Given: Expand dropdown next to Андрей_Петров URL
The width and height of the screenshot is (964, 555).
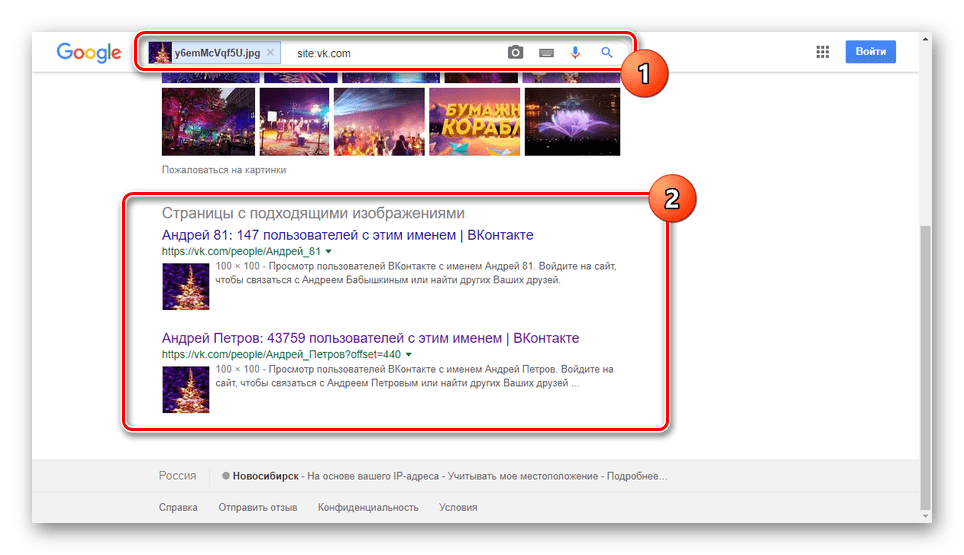Looking at the screenshot, I should click(409, 355).
